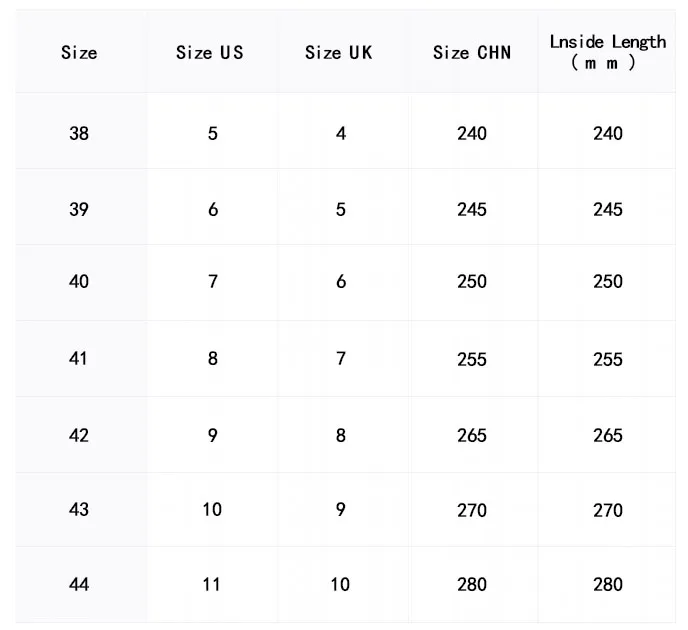This screenshot has height=630, width=688.
Task: Click size 43 in the Size column
Action: (x=79, y=509)
